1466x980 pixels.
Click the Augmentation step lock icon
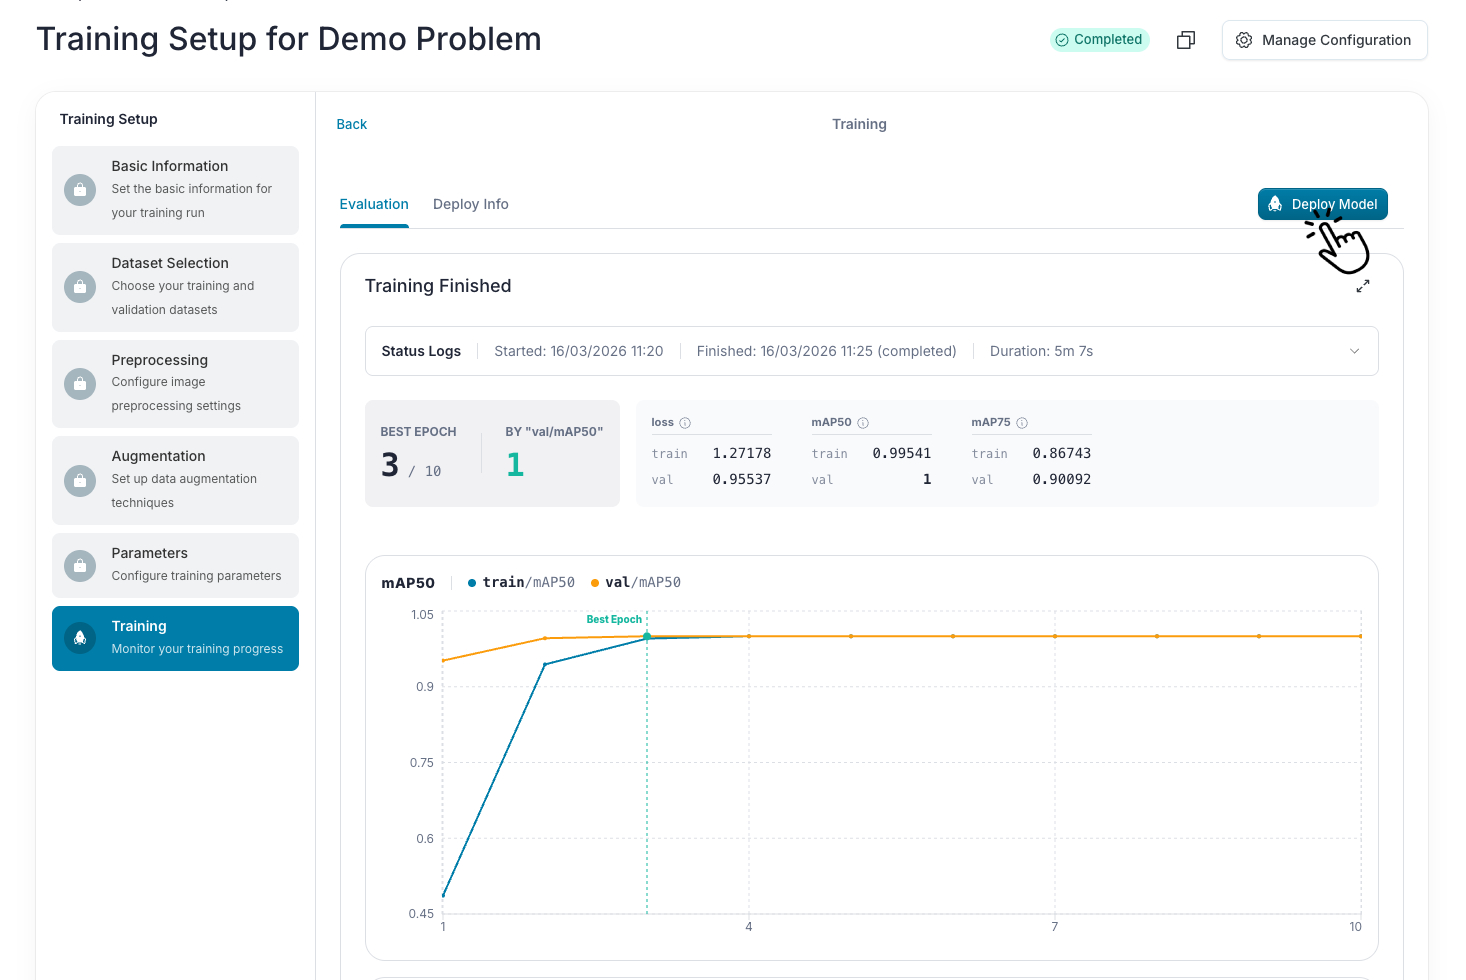coord(80,480)
